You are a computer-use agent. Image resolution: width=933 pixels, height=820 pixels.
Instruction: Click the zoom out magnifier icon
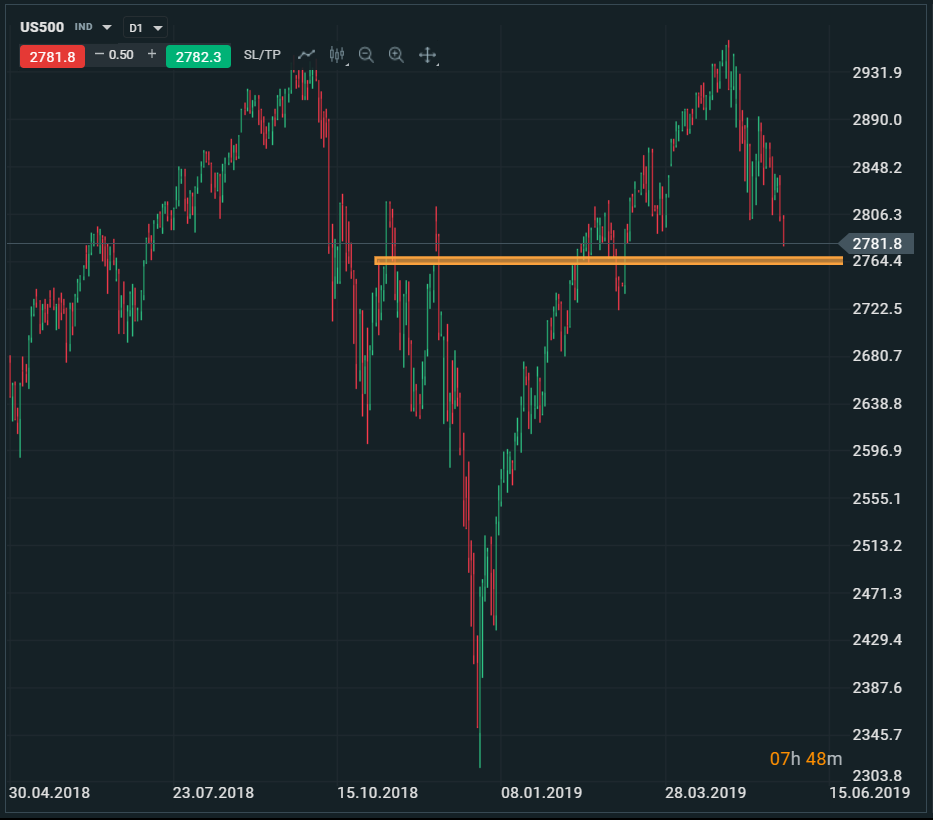coord(366,55)
